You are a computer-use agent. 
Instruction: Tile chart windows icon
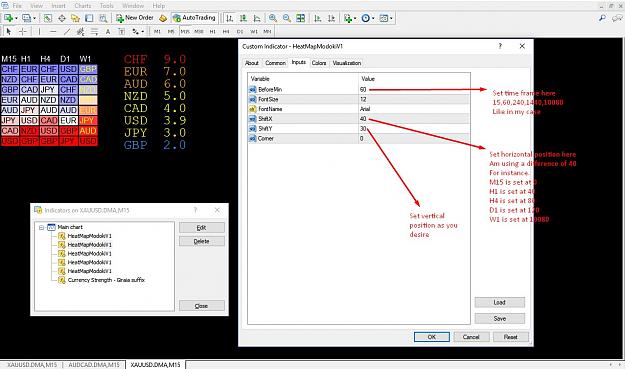[x=301, y=18]
